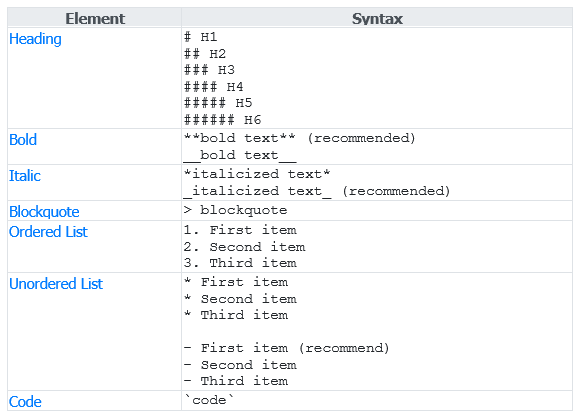This screenshot has height=417, width=581.
Task: Click the '`code`' syntax text
Action: click(209, 400)
